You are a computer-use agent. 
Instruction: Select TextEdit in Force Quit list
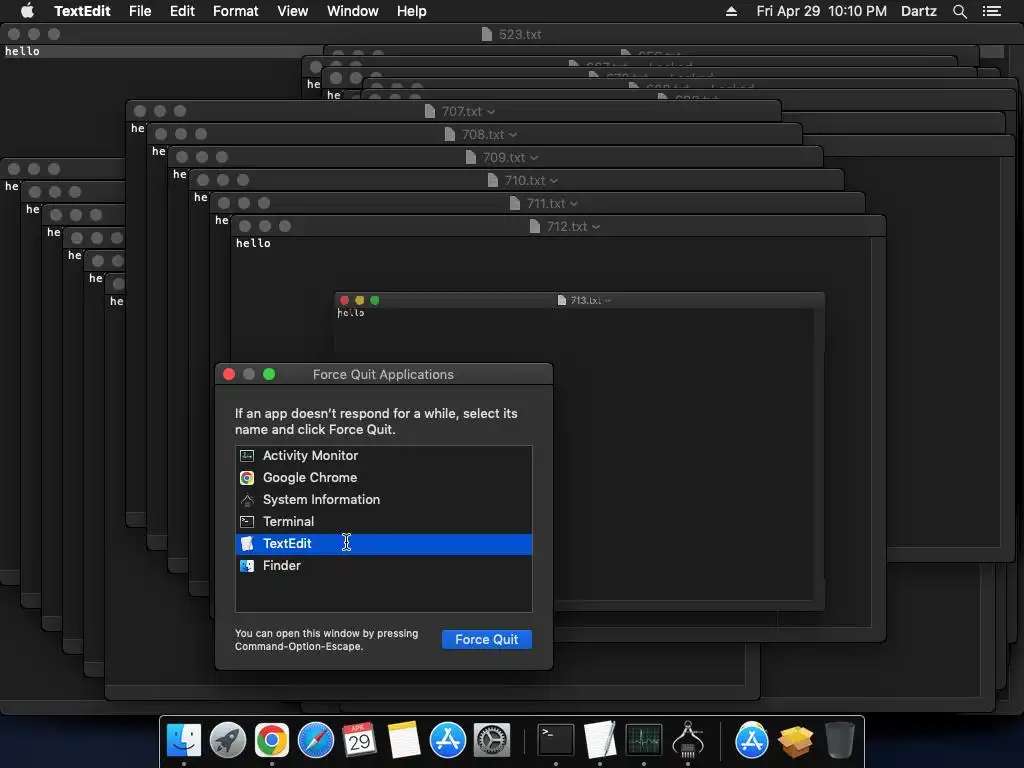tap(384, 544)
